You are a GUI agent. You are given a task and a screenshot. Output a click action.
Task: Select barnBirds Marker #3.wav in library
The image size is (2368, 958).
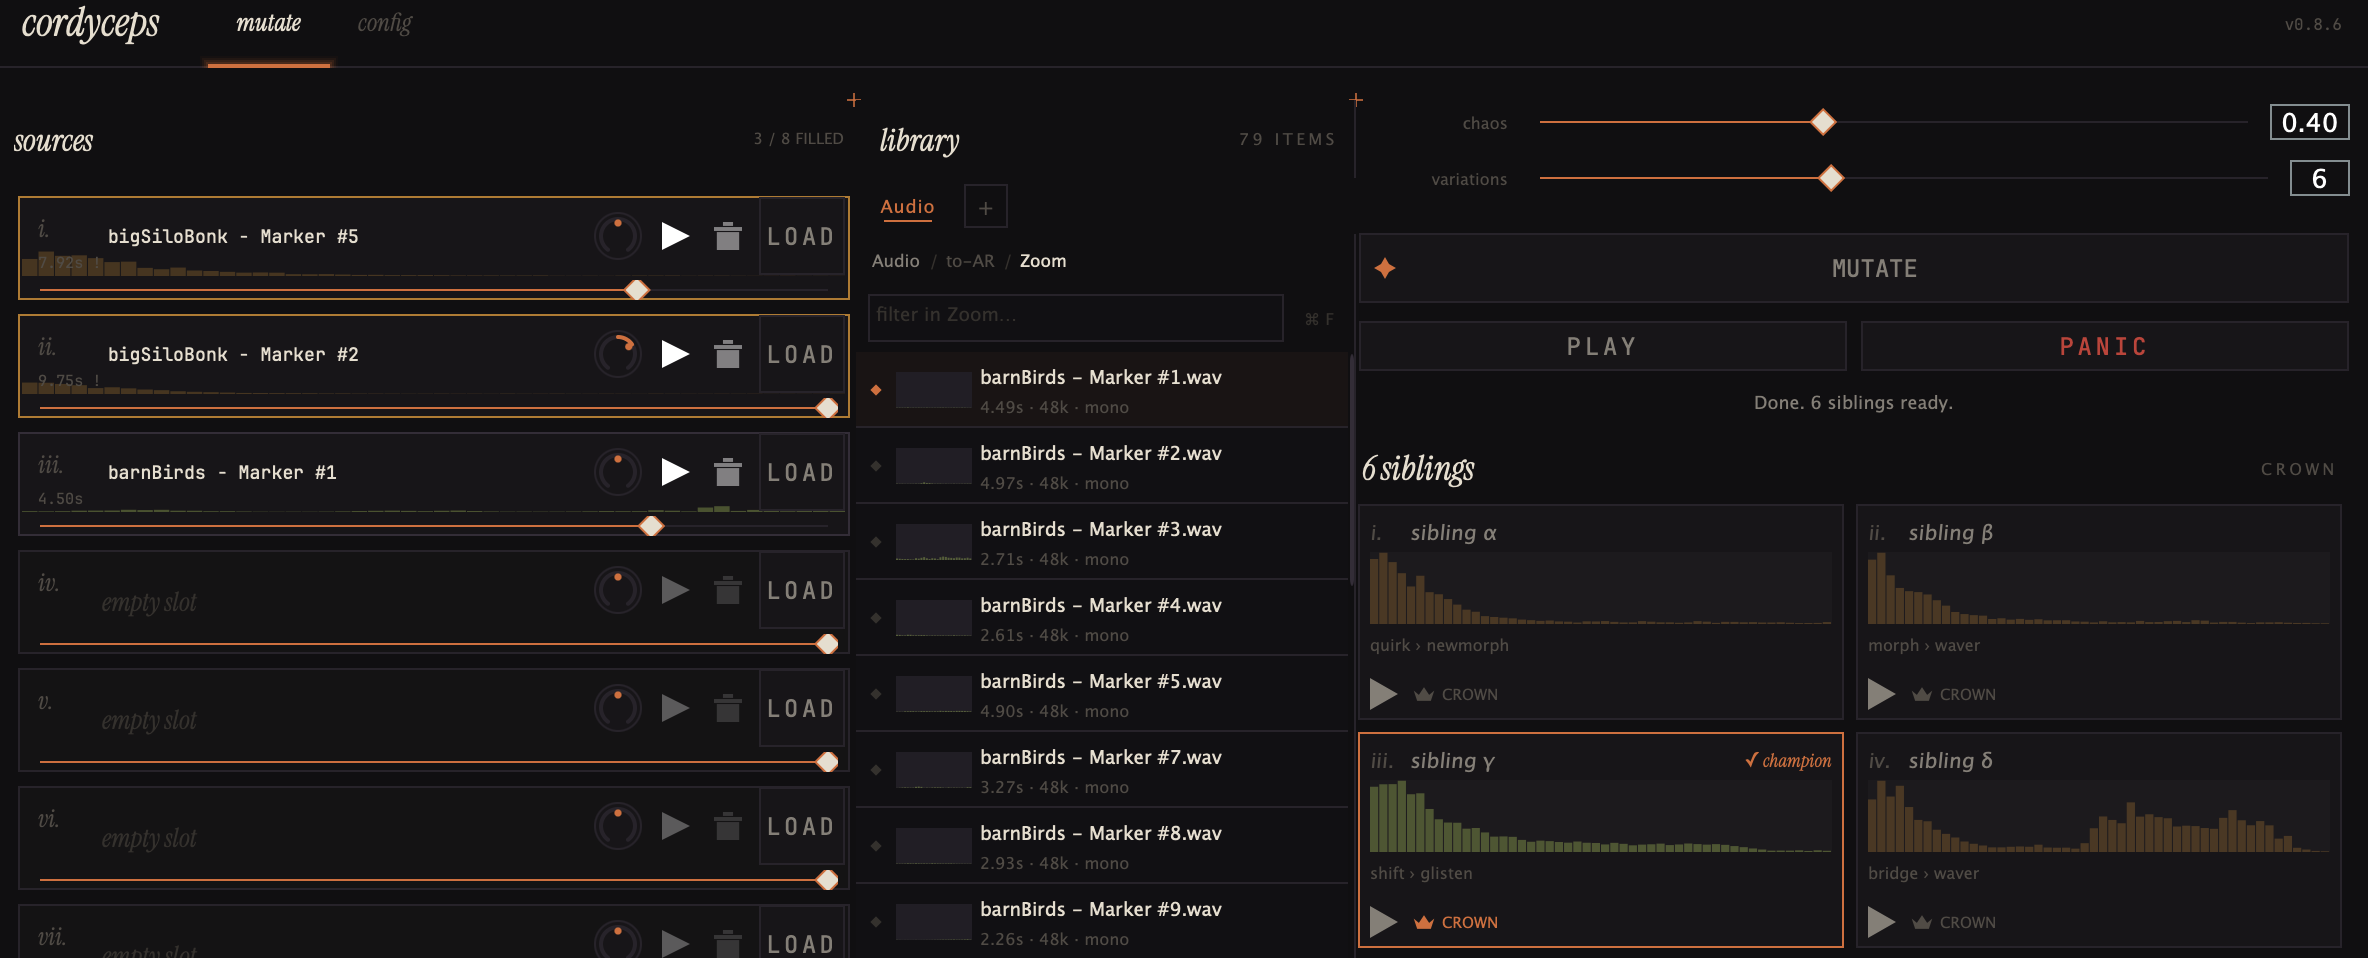(1102, 542)
